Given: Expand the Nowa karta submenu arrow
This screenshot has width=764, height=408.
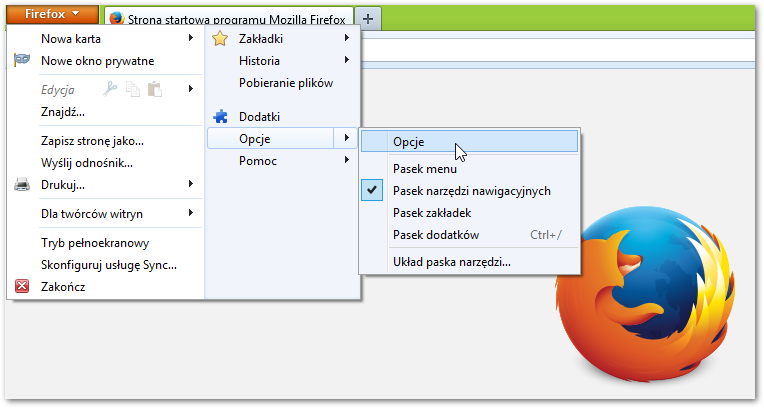Looking at the screenshot, I should (x=191, y=38).
